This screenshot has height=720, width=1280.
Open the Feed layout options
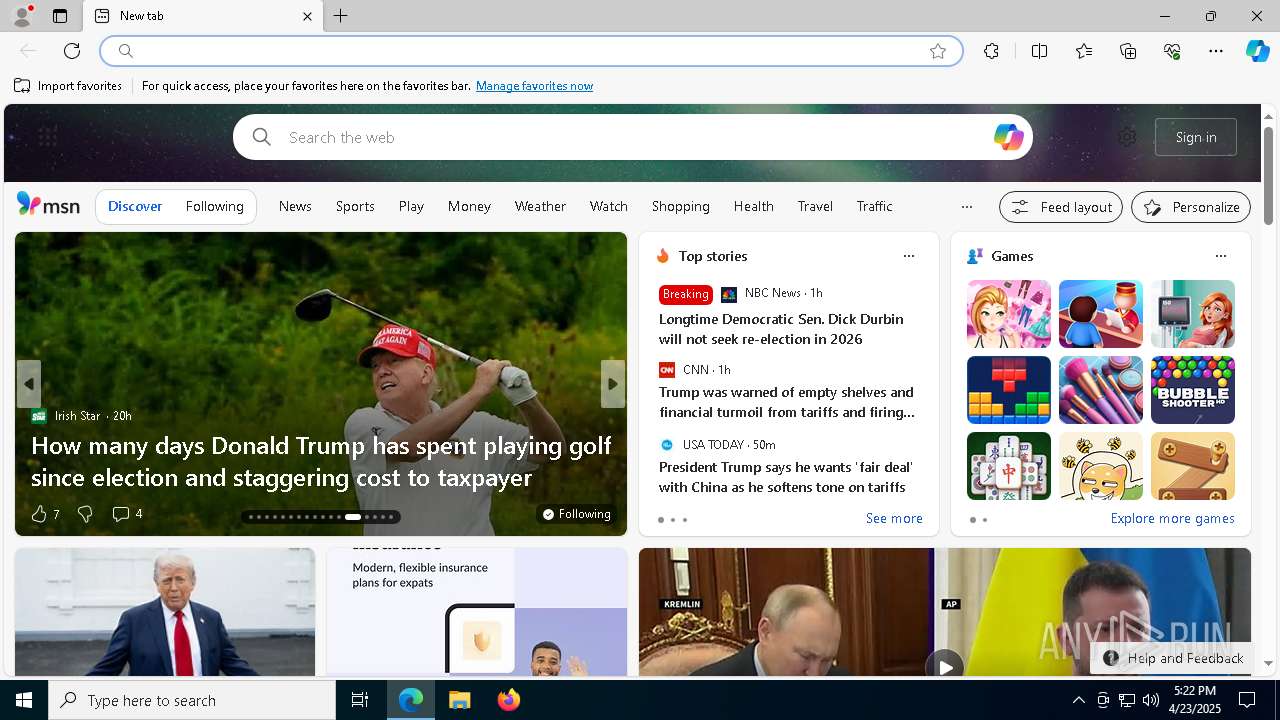tap(1061, 207)
